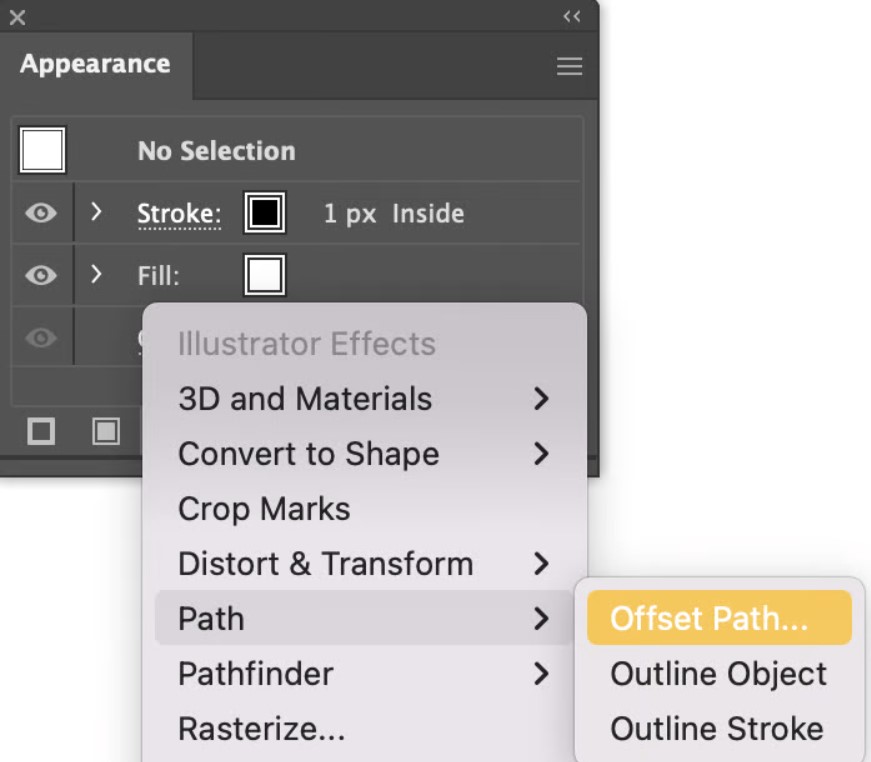This screenshot has width=871, height=762.
Task: Click the black stroke color swatch
Action: 265,213
